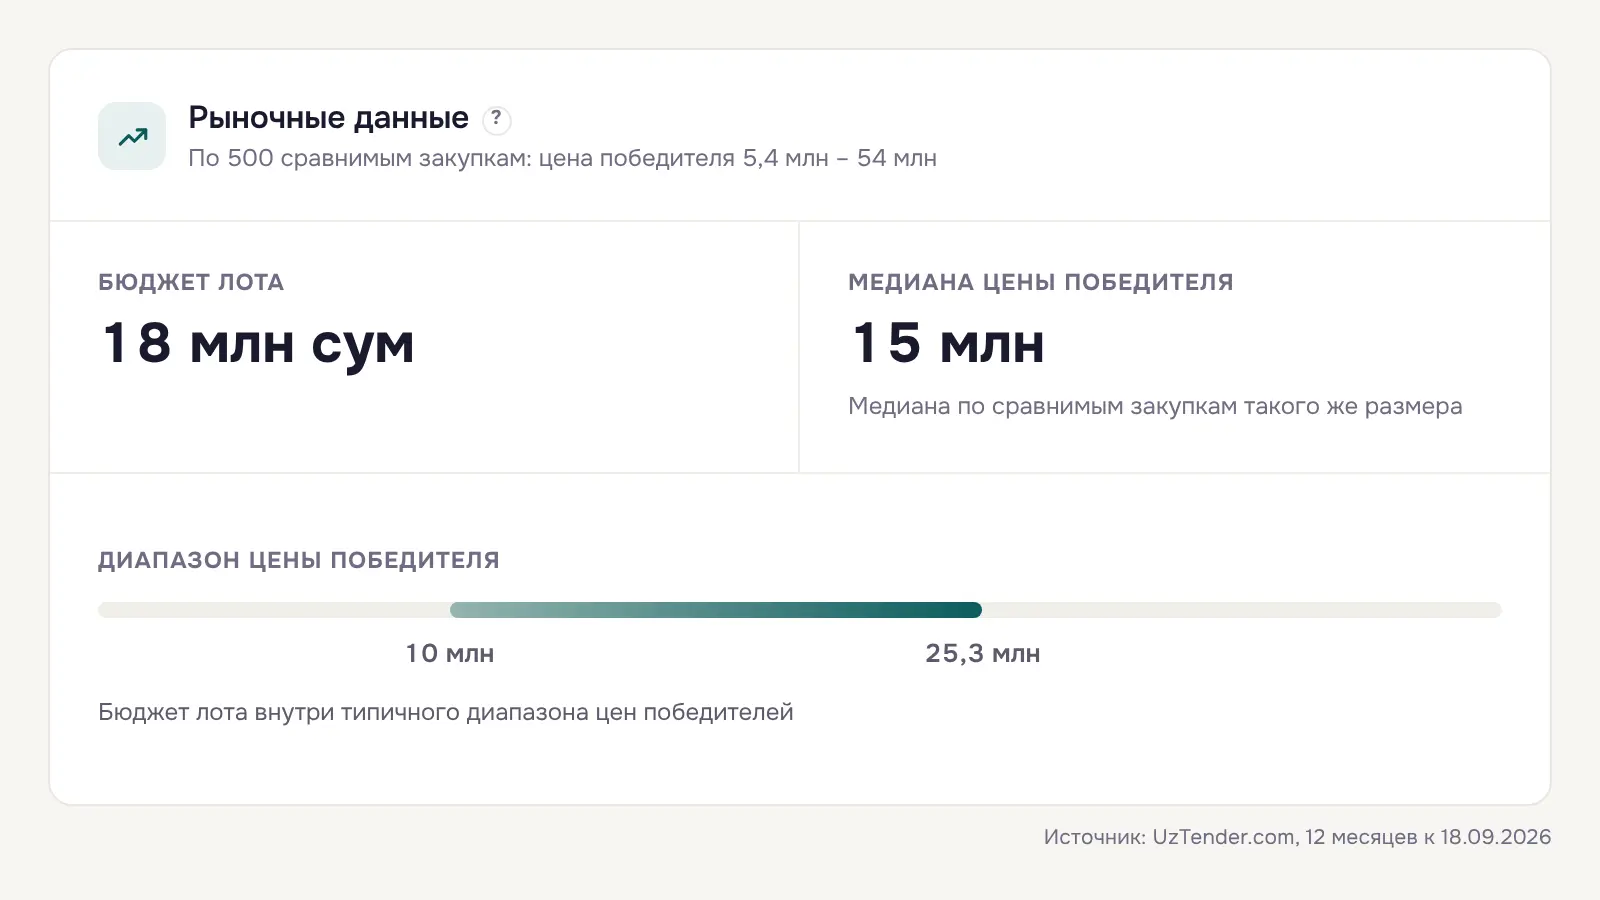Image resolution: width=1600 pixels, height=900 pixels.
Task: Click the '18 млн сум' budget value
Action: [x=258, y=344]
